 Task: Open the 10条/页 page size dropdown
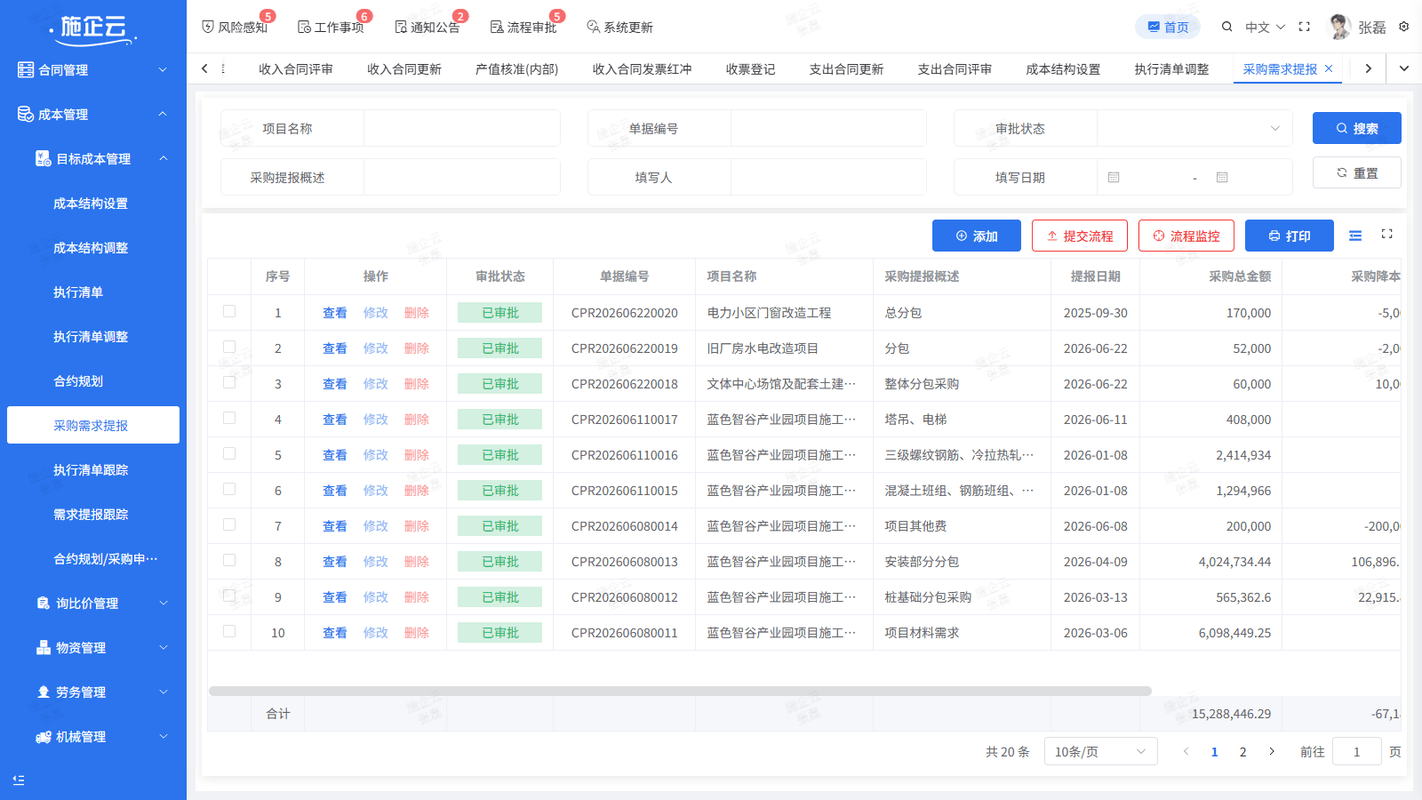click(1101, 751)
